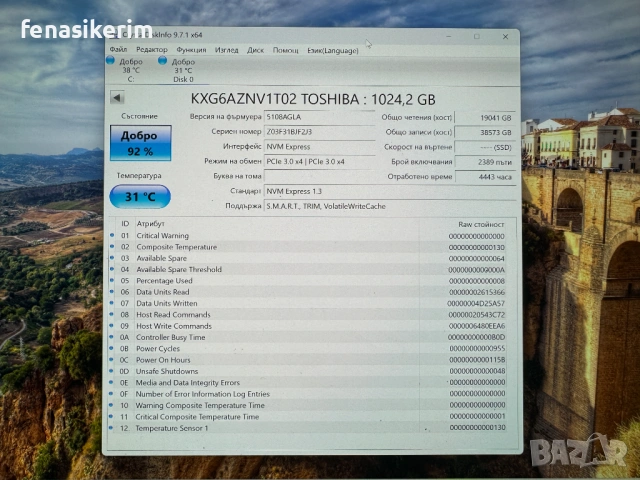This screenshot has height=480, width=640.
Task: Click the power on count 2389 пъти
Action: pyautogui.click(x=485, y=162)
